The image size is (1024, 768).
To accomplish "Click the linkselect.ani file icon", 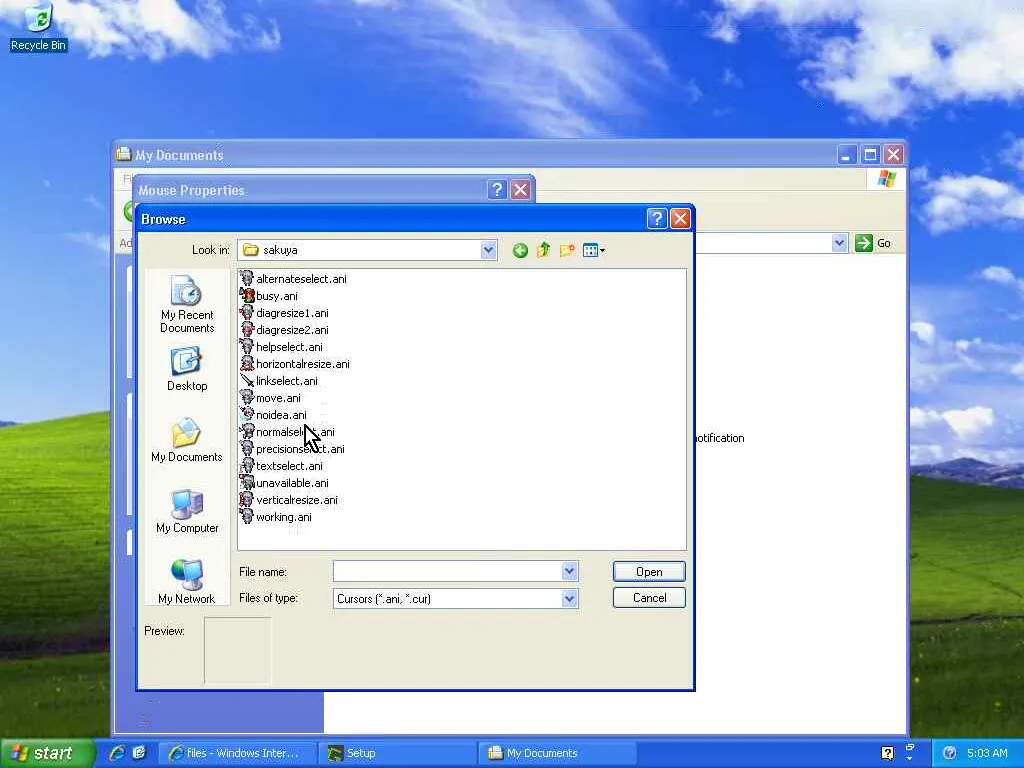I will (247, 381).
